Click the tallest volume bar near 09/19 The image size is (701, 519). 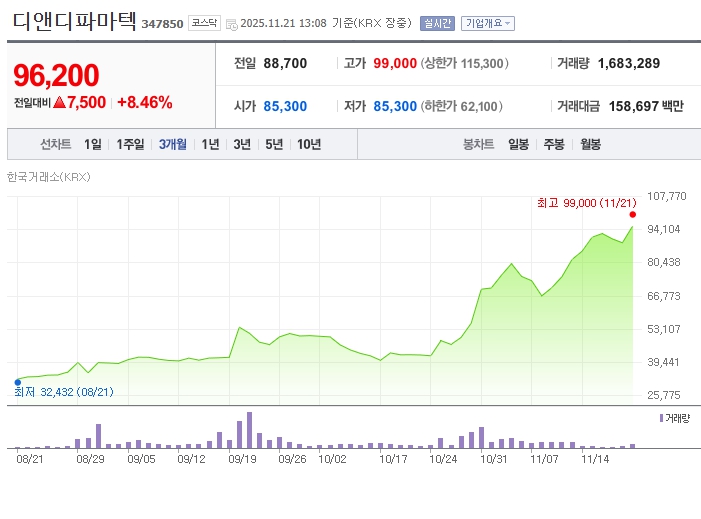pos(249,430)
